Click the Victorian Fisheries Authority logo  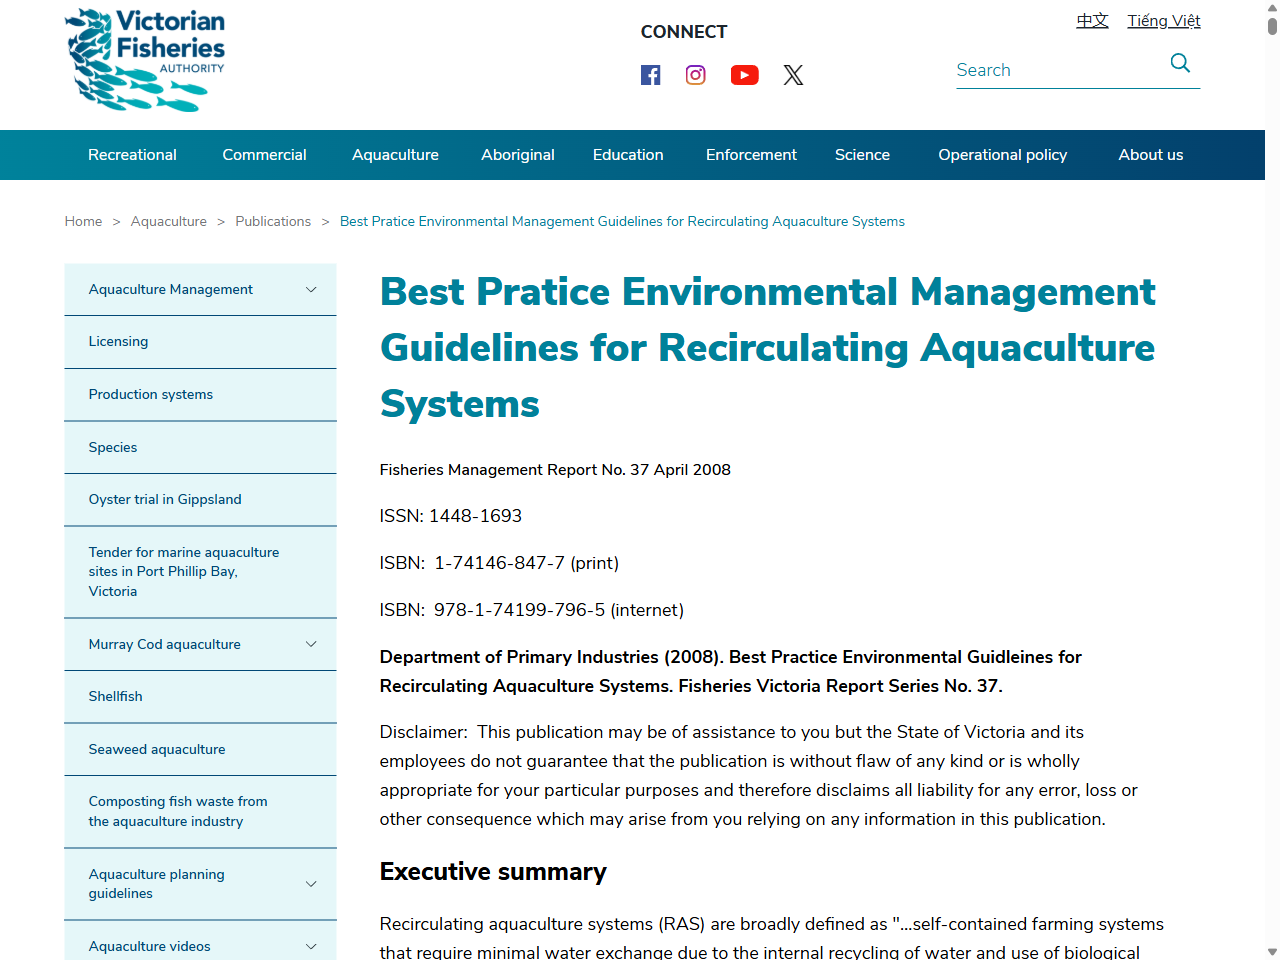[x=145, y=60]
